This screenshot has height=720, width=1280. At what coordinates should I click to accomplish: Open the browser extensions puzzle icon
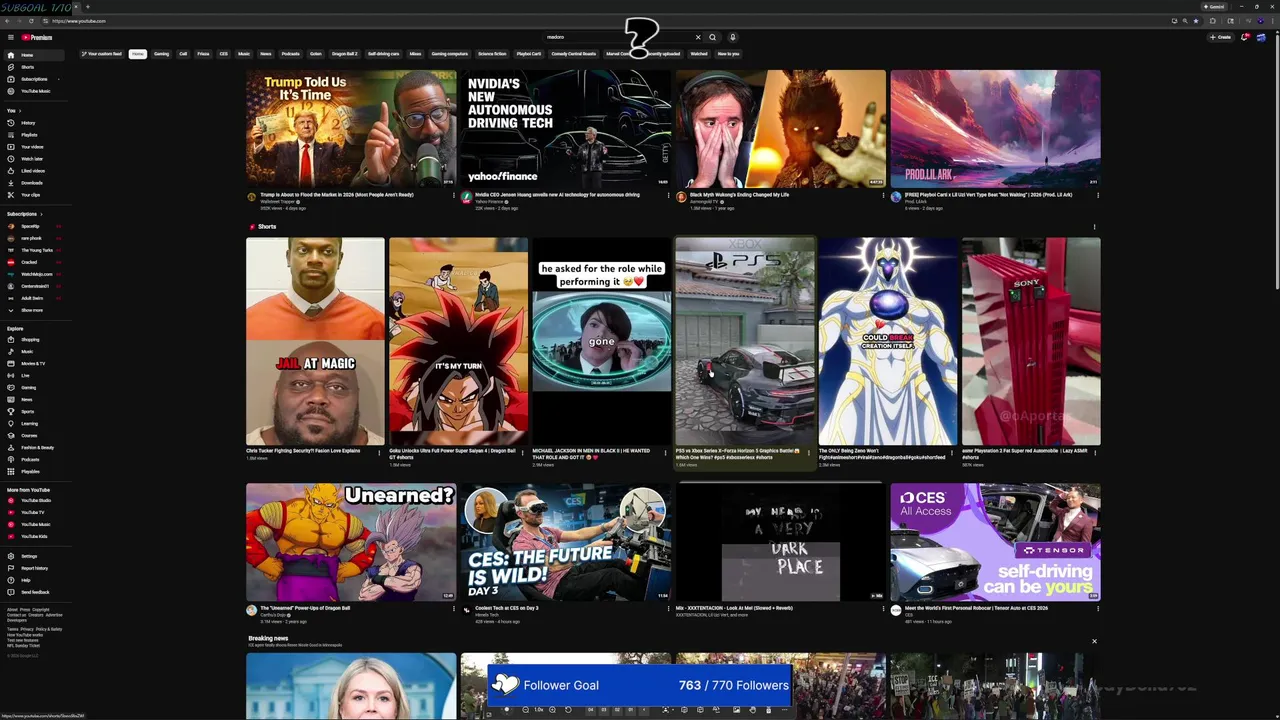[1213, 21]
